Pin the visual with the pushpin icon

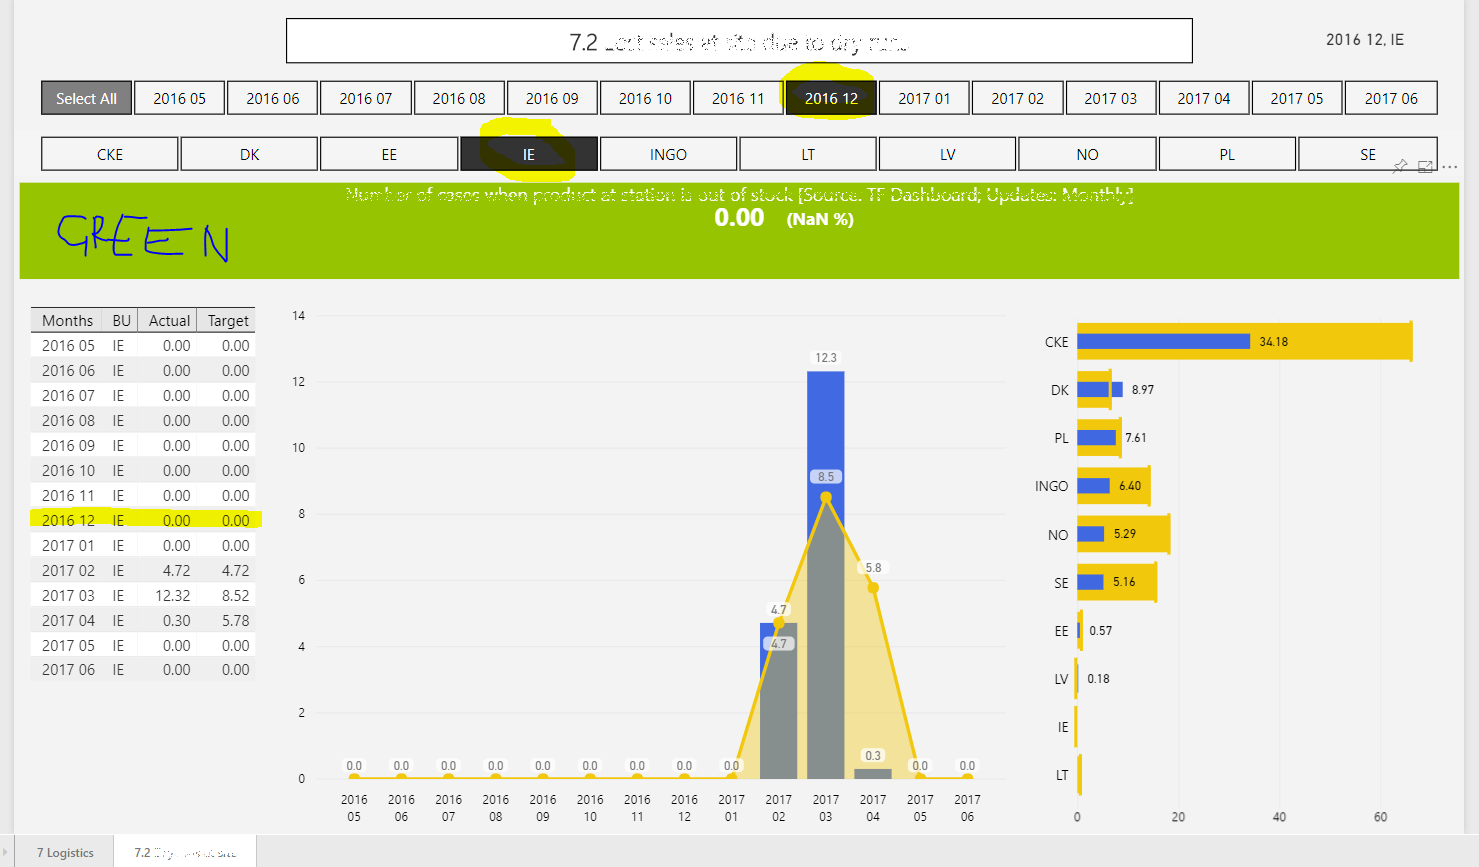coord(1400,166)
